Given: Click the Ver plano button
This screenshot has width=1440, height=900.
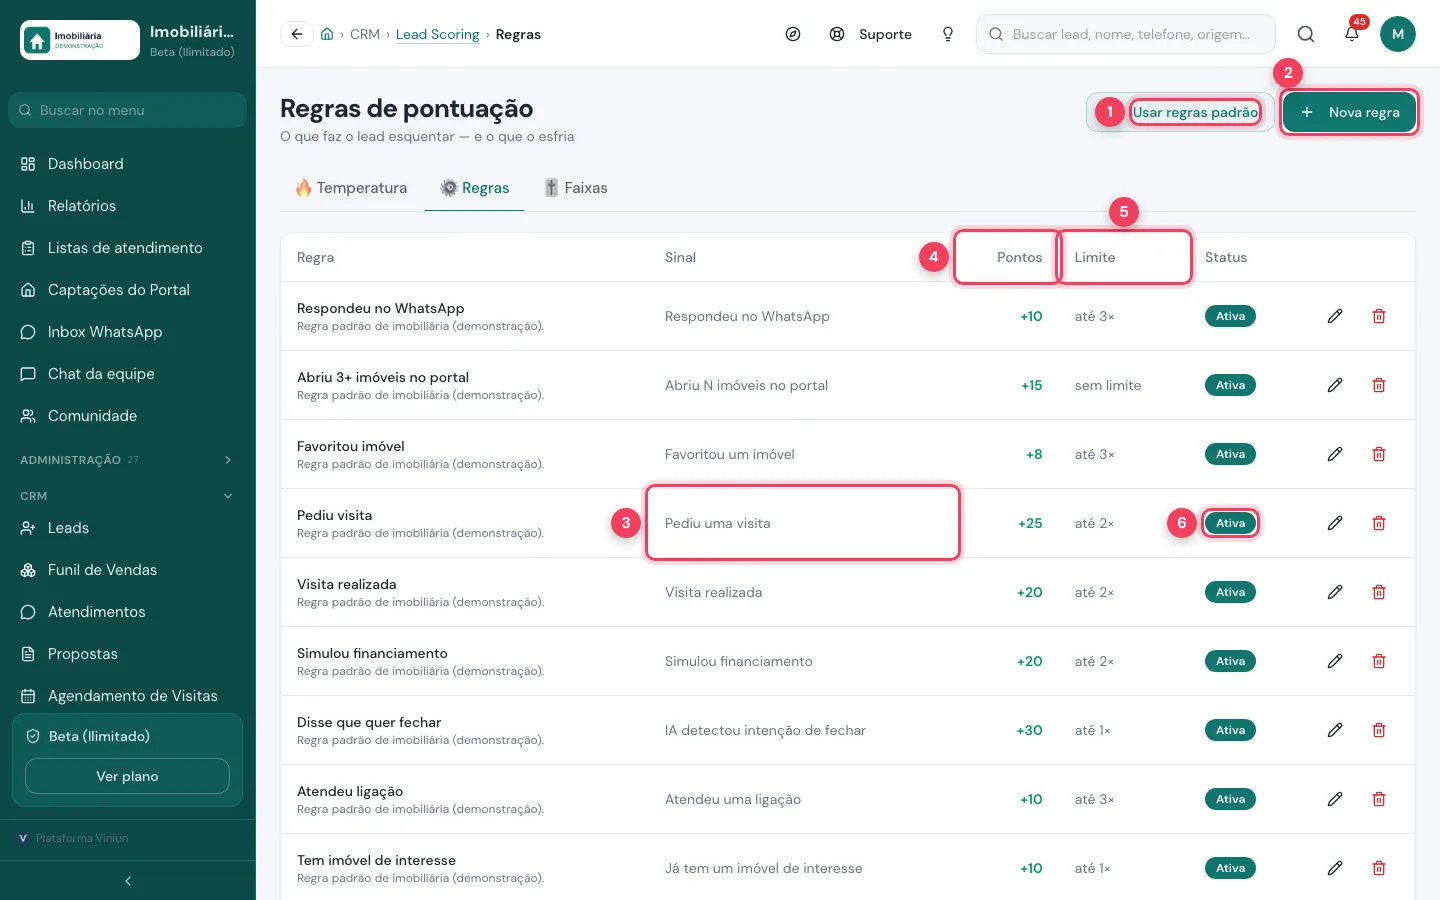Looking at the screenshot, I should tap(127, 776).
